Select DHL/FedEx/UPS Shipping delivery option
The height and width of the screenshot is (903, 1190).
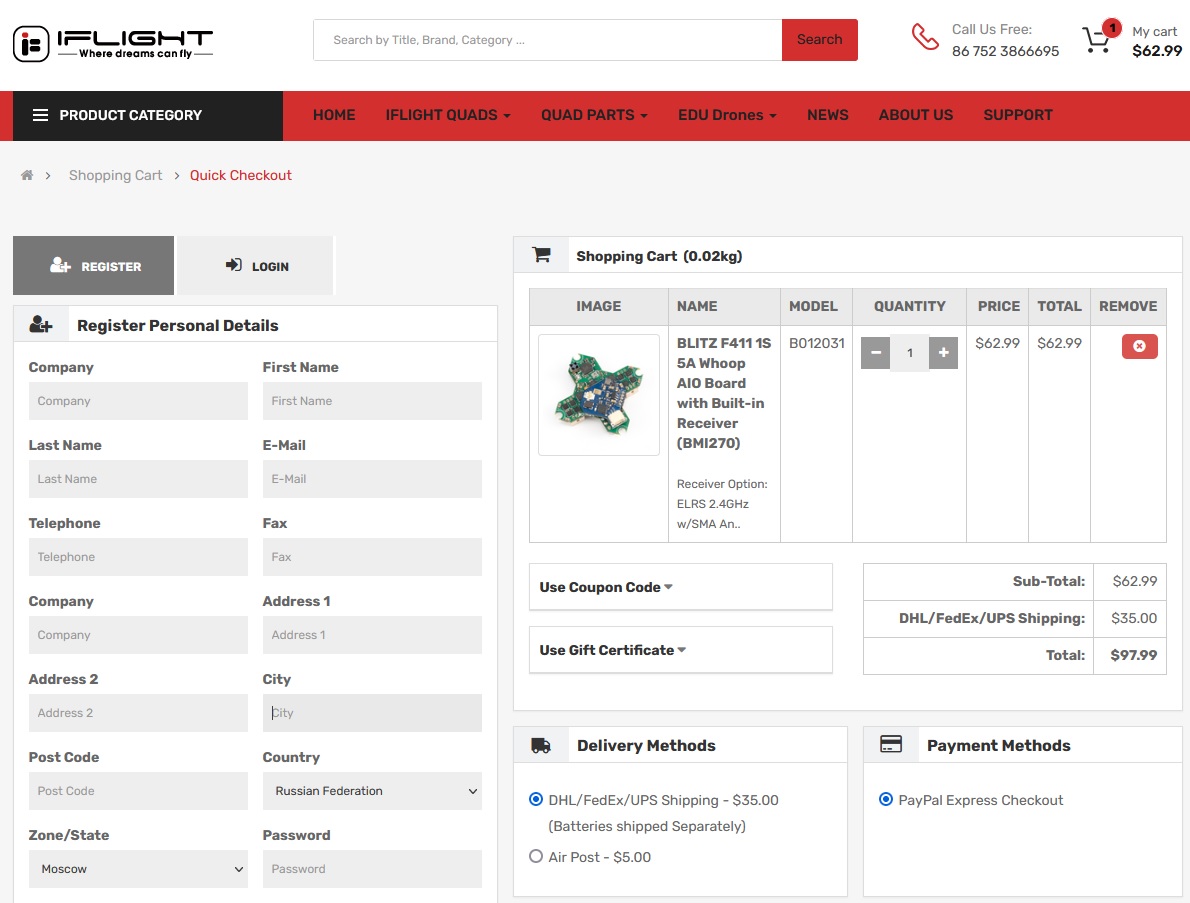pyautogui.click(x=536, y=799)
